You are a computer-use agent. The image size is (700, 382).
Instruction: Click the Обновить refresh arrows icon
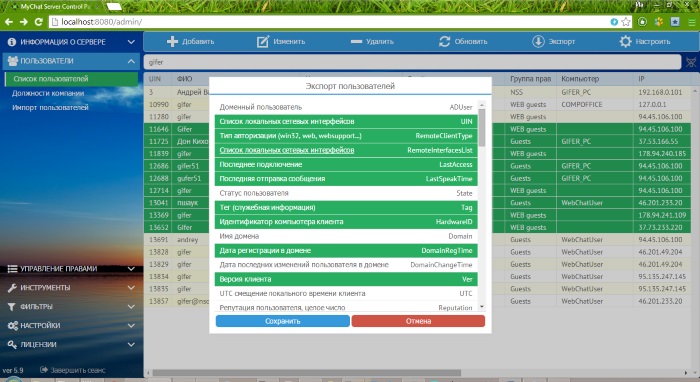click(x=444, y=42)
